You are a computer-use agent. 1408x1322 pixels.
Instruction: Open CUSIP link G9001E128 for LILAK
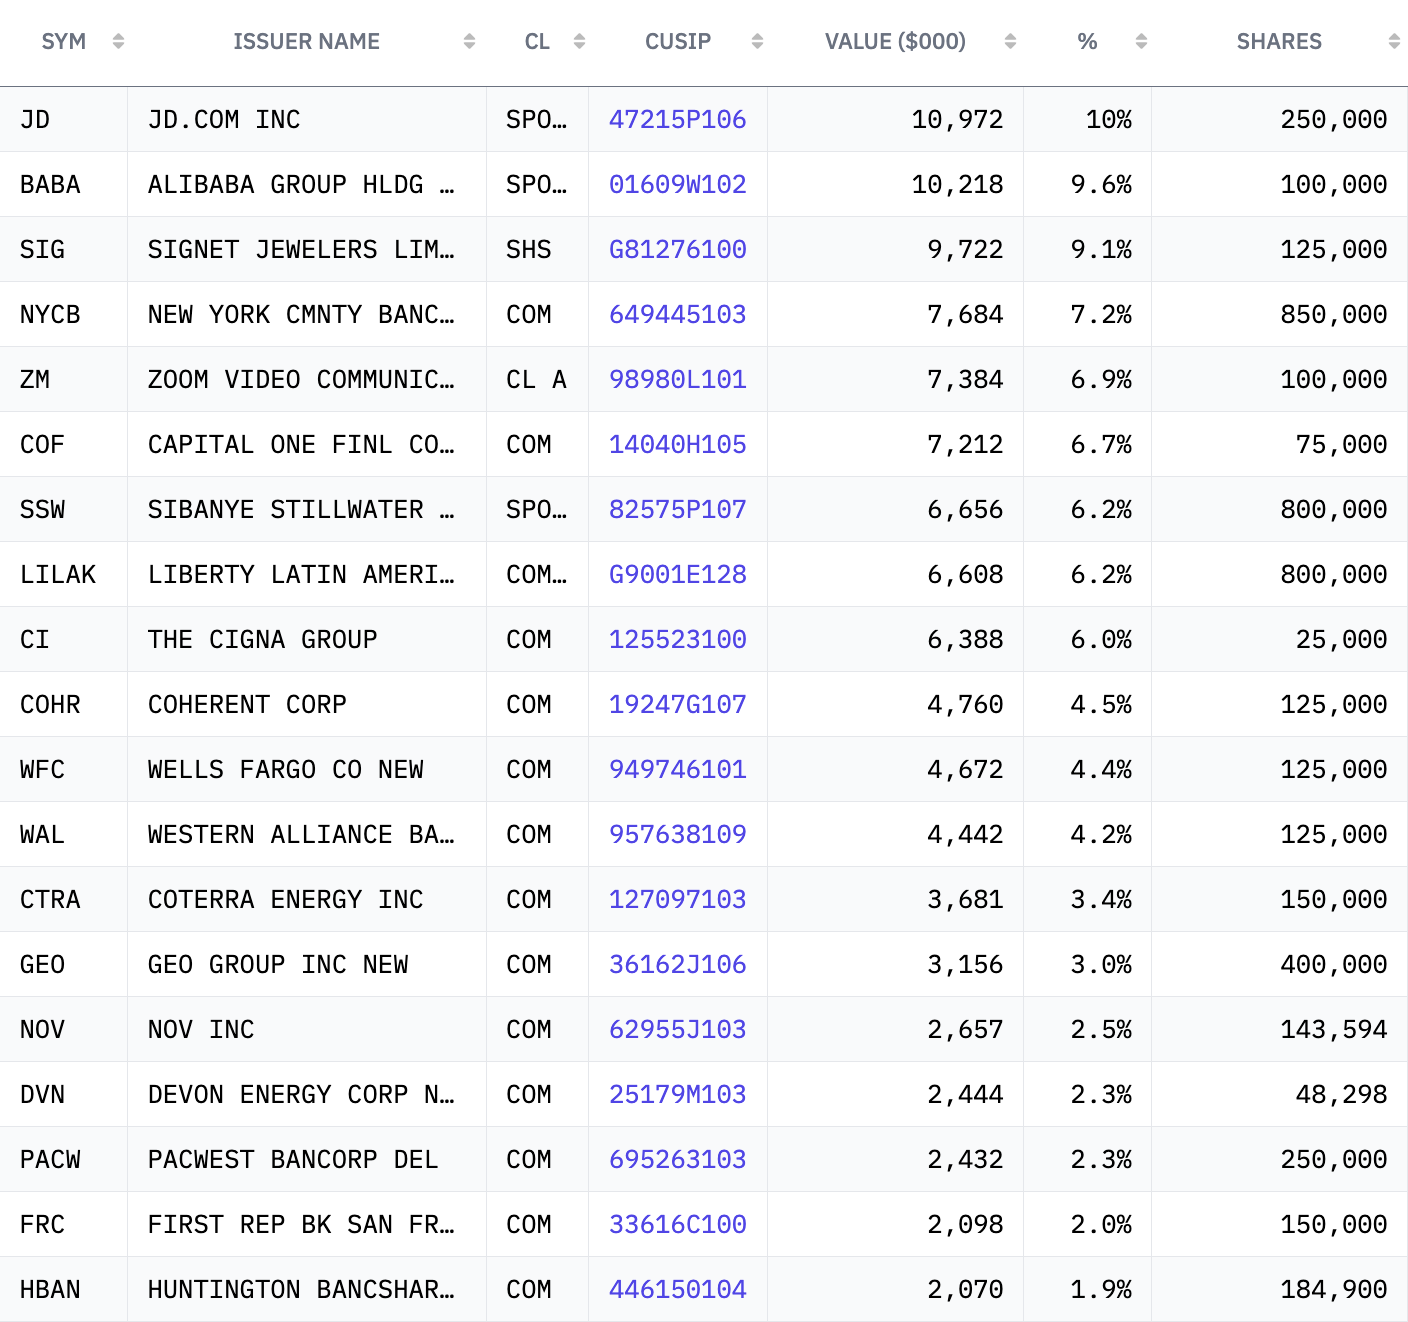tap(678, 574)
